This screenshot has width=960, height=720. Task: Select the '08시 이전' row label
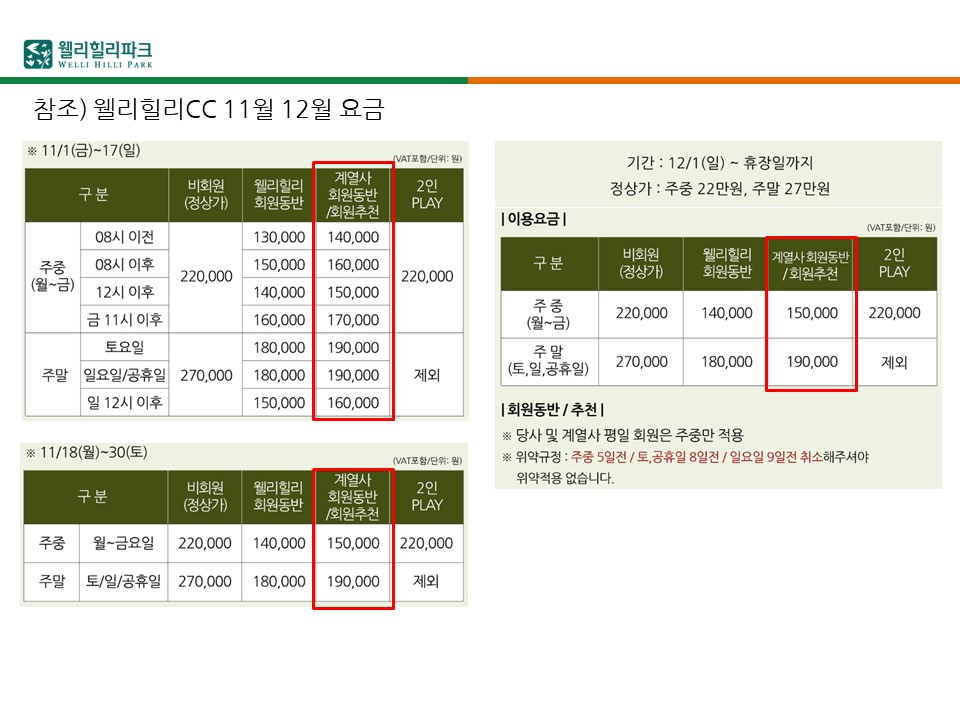point(124,237)
